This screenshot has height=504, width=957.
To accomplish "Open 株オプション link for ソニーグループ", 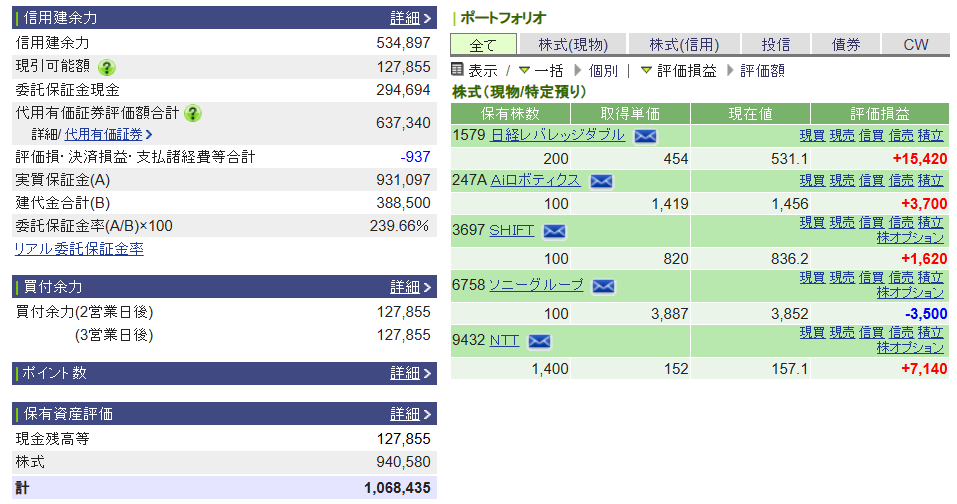I will [910, 293].
